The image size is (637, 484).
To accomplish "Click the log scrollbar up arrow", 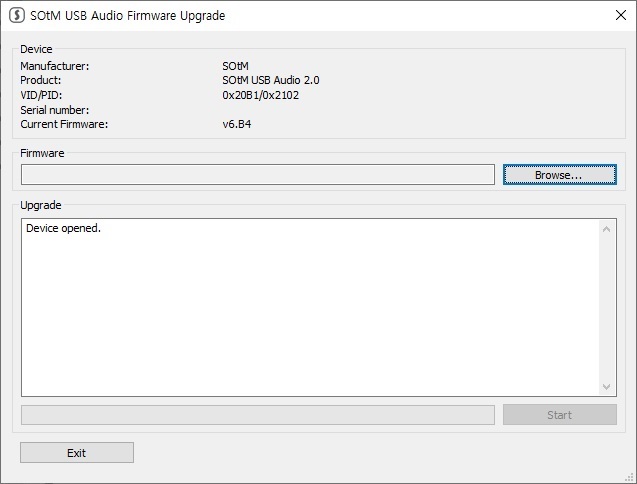I will pyautogui.click(x=607, y=229).
